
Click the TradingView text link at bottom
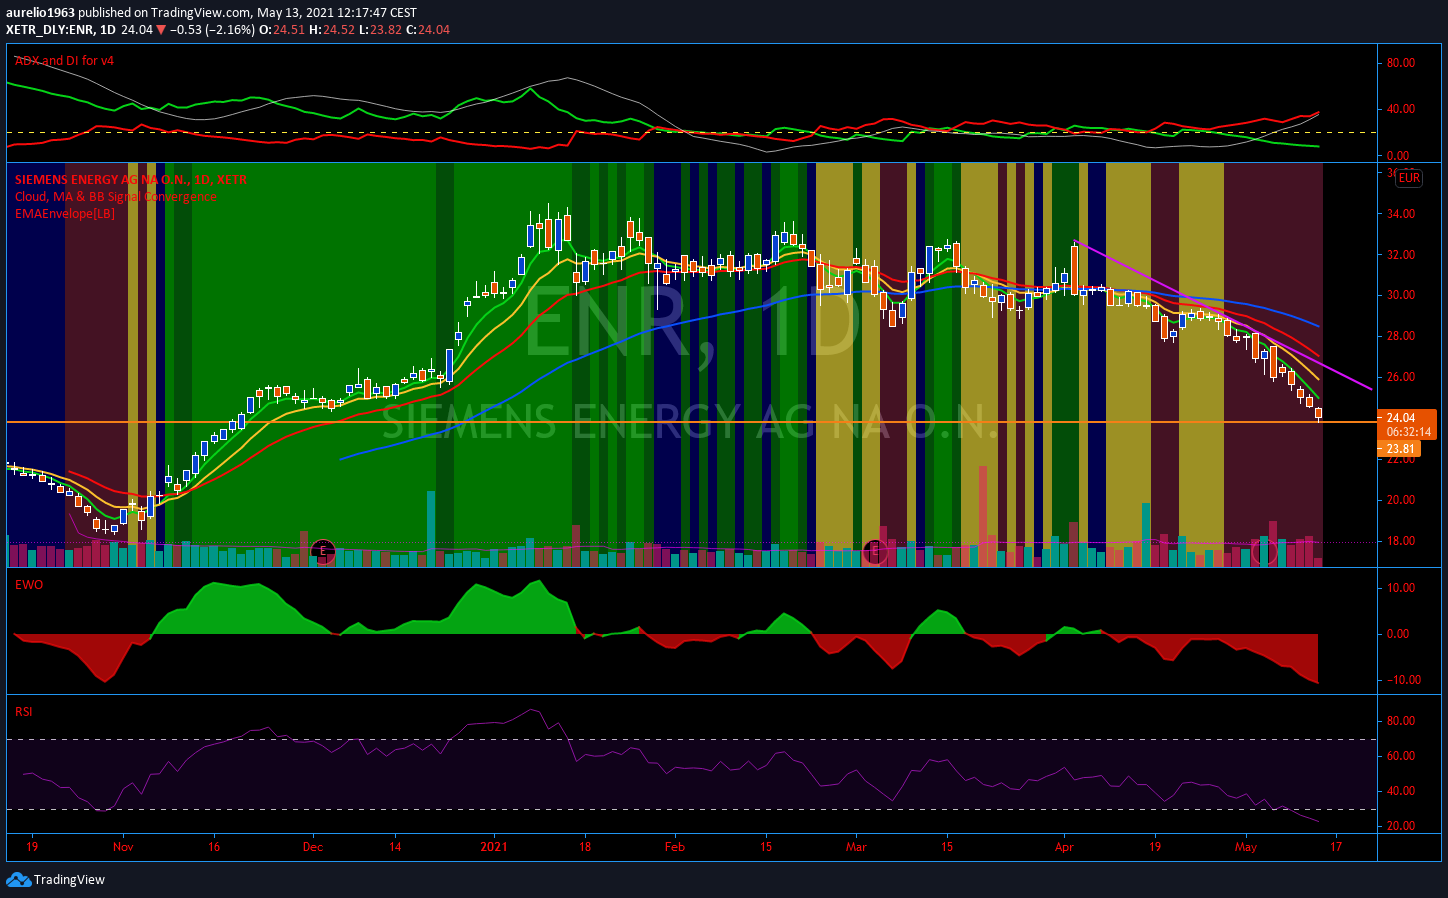pos(71,880)
